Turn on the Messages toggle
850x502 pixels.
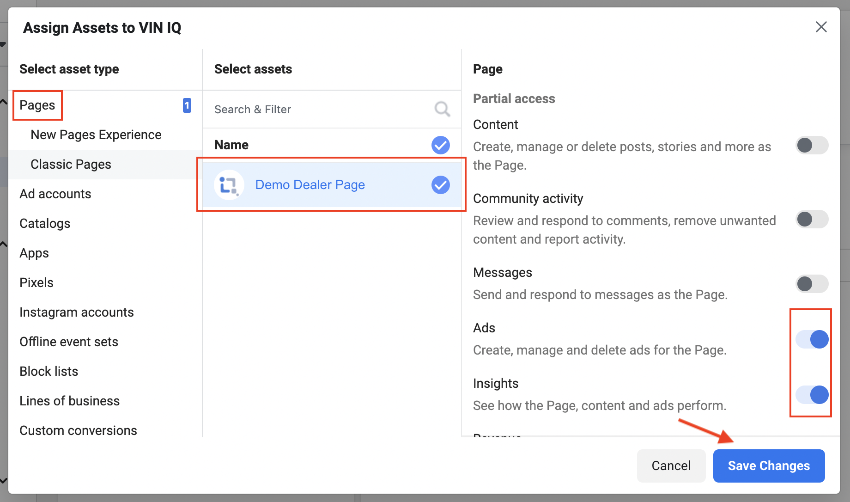(812, 284)
